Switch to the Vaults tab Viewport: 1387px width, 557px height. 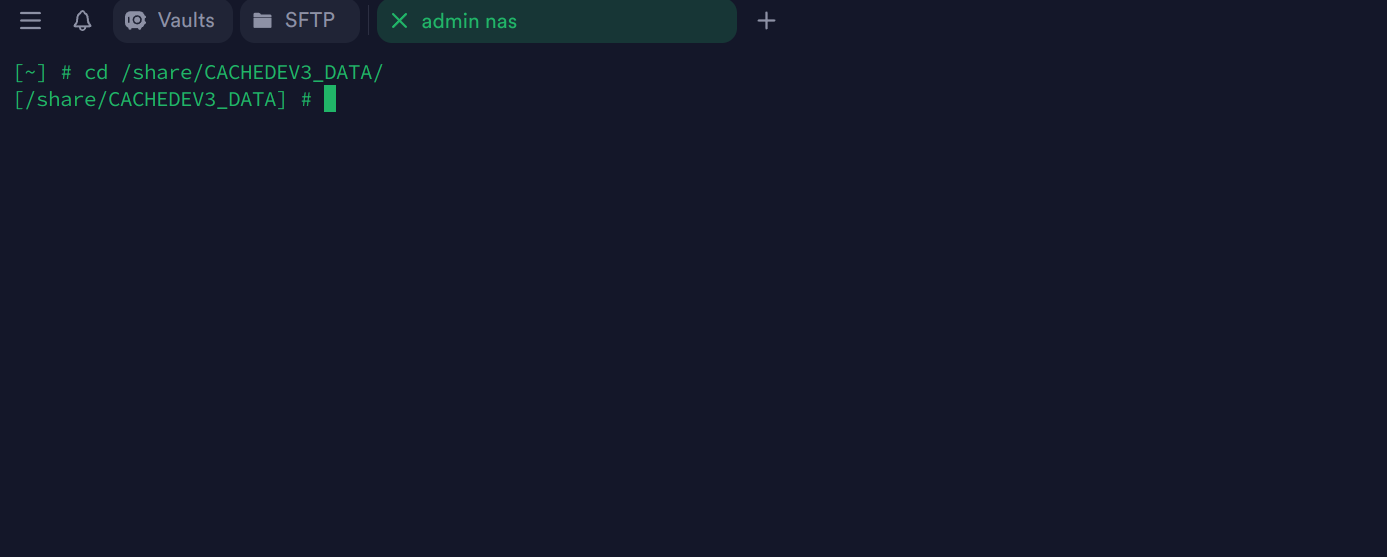click(173, 20)
